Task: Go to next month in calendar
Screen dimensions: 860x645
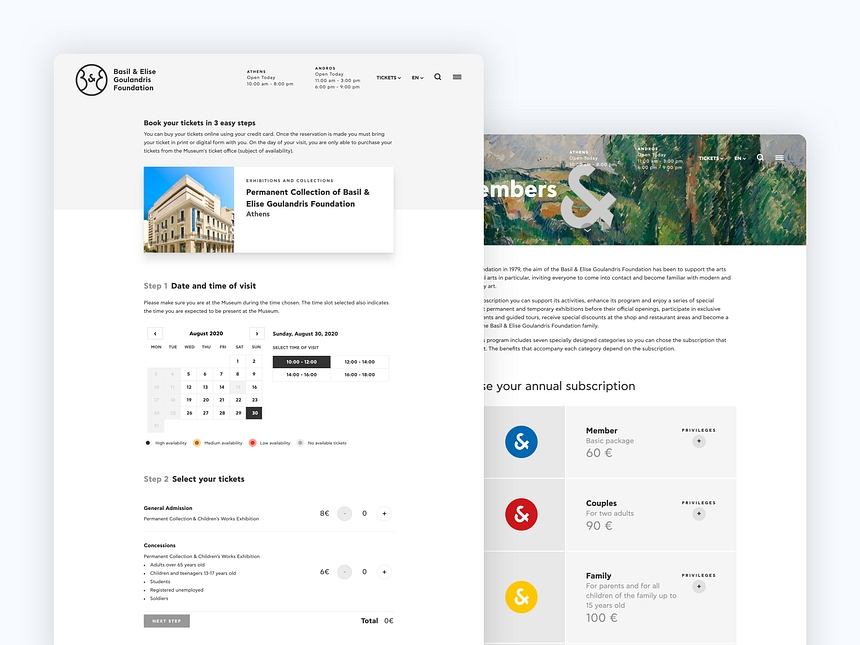Action: (256, 333)
